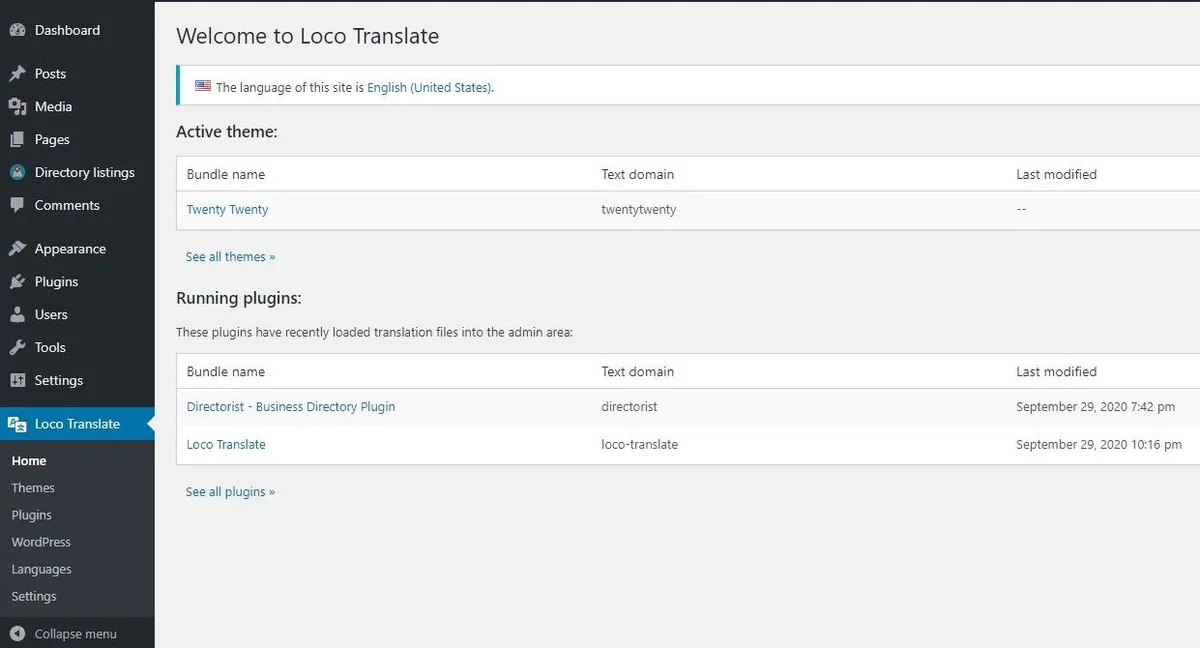This screenshot has width=1200, height=648.
Task: Click the Tools wrench icon
Action: (17, 348)
